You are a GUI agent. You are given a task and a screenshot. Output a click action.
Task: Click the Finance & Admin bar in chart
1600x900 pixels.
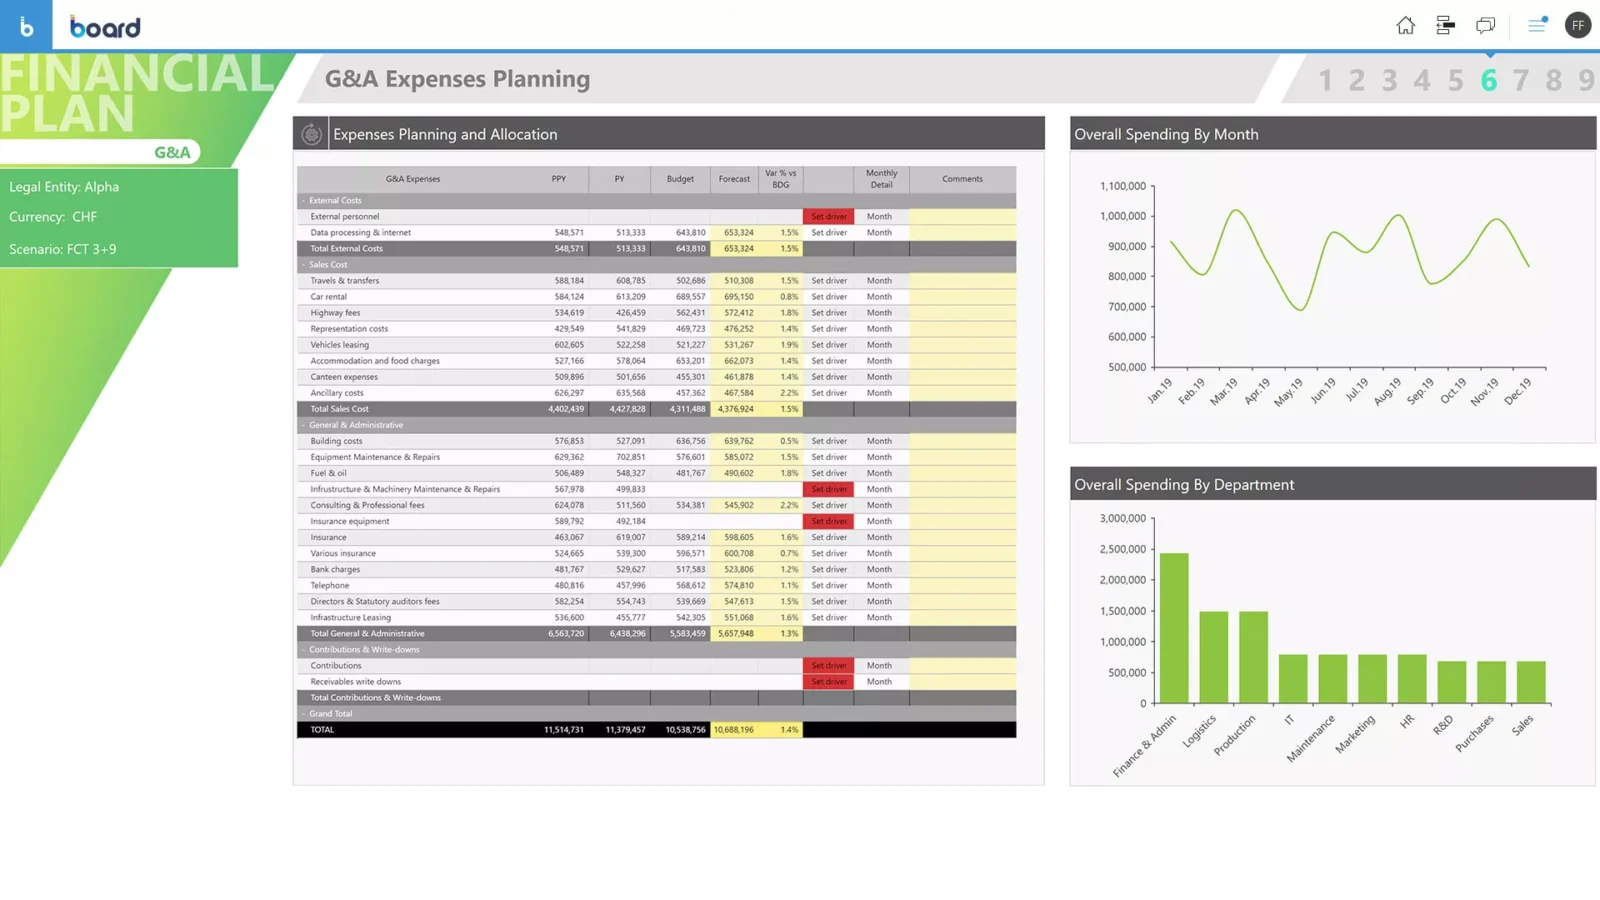pos(1173,628)
